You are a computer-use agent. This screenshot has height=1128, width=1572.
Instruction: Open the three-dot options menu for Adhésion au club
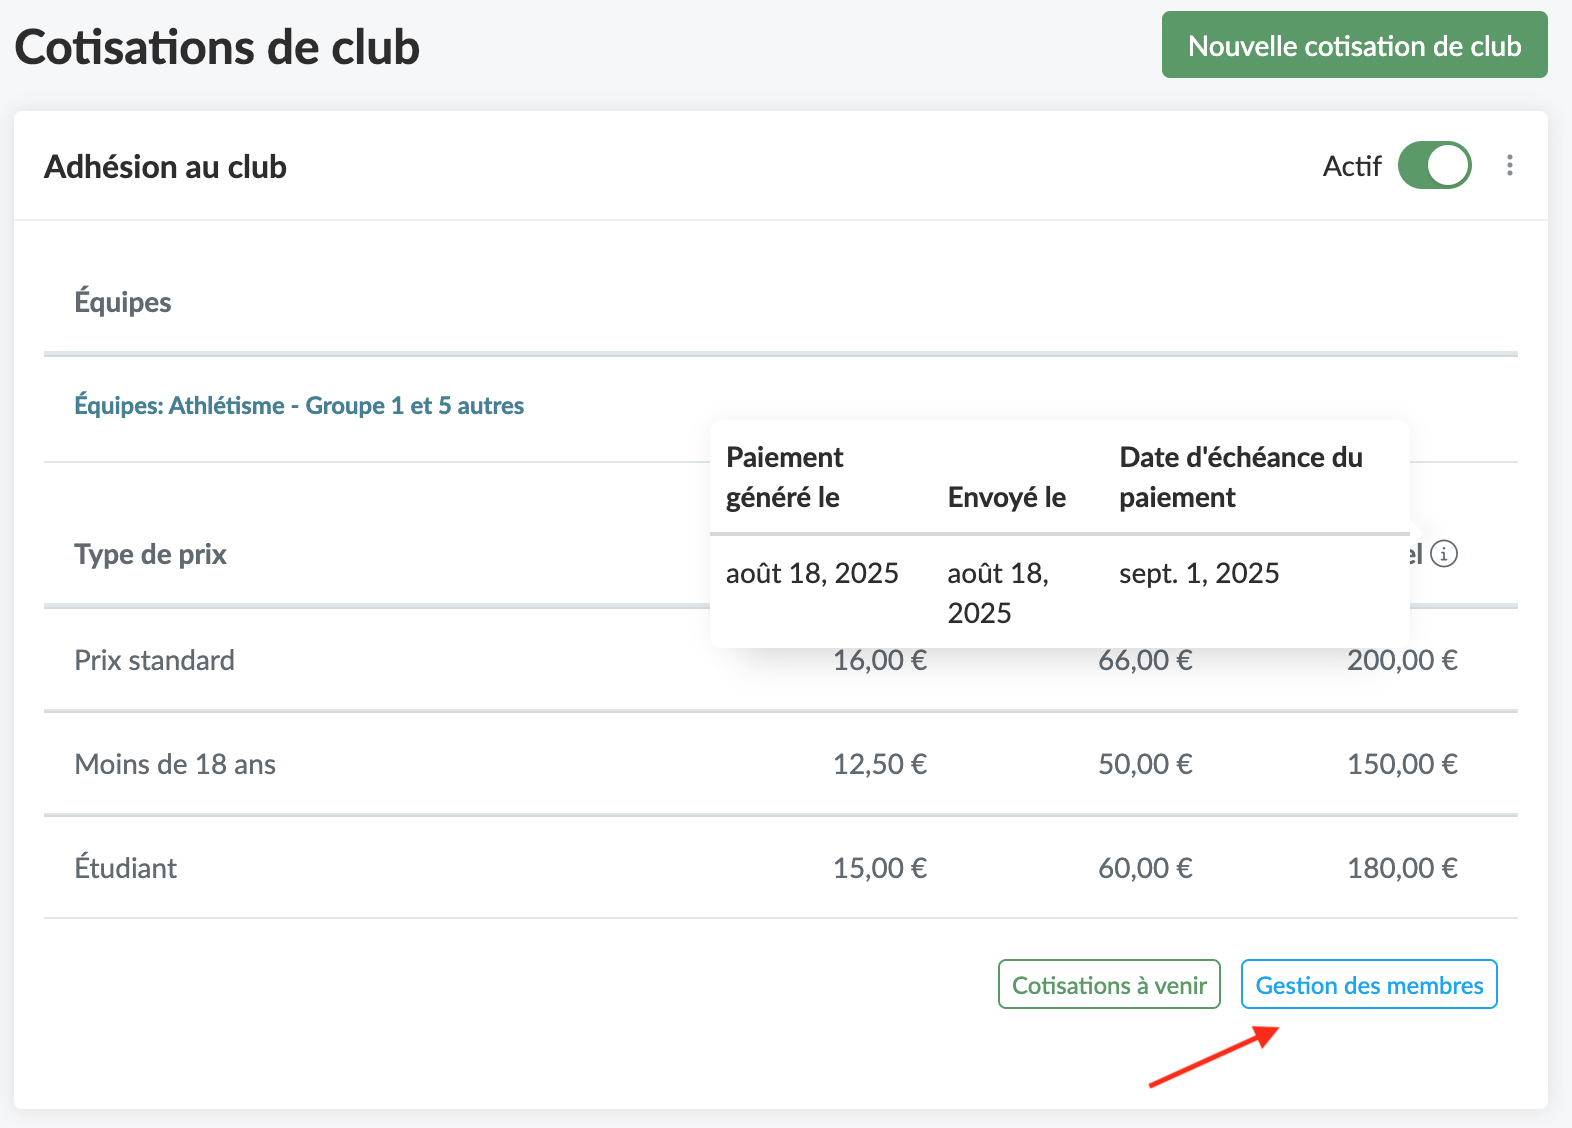1509,166
